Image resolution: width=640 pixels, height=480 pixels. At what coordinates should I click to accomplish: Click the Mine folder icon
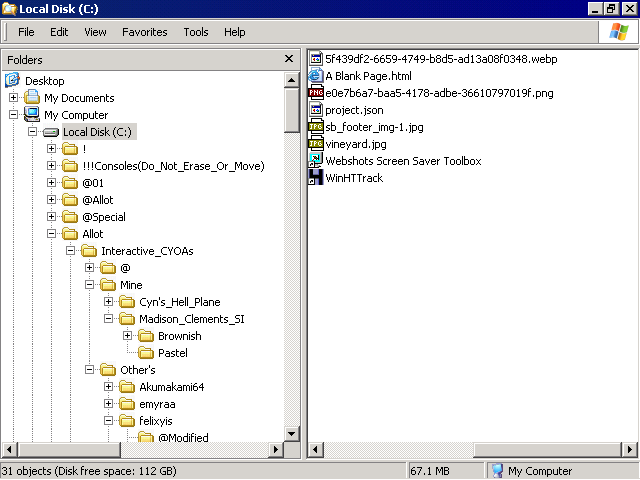click(x=108, y=284)
